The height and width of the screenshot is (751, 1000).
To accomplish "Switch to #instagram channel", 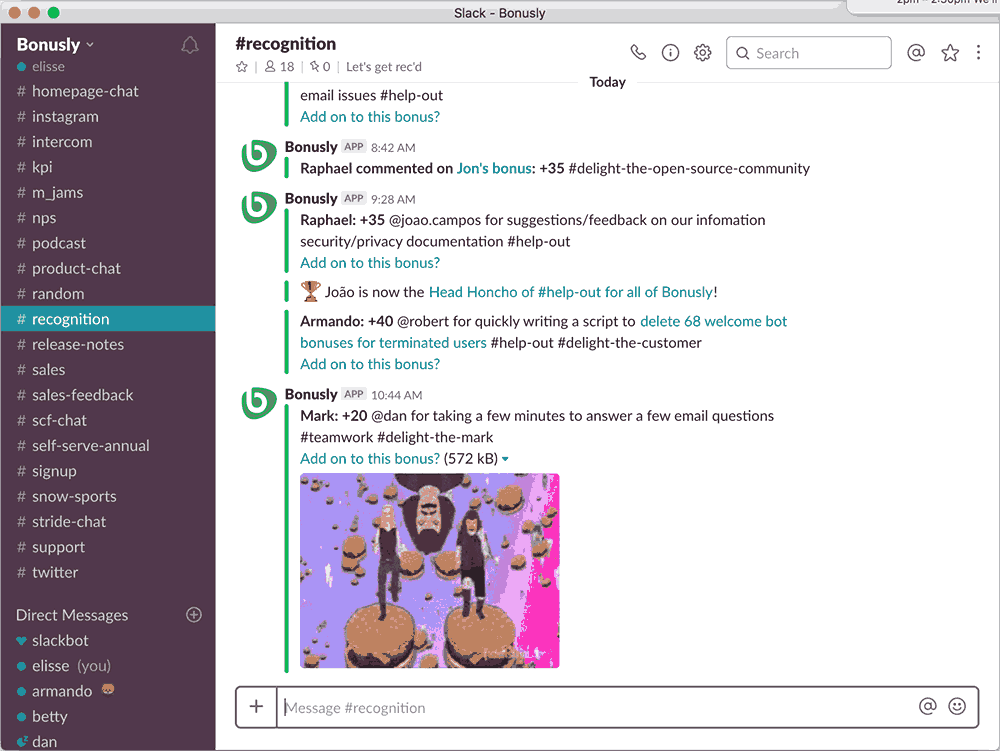I will click(x=108, y=117).
